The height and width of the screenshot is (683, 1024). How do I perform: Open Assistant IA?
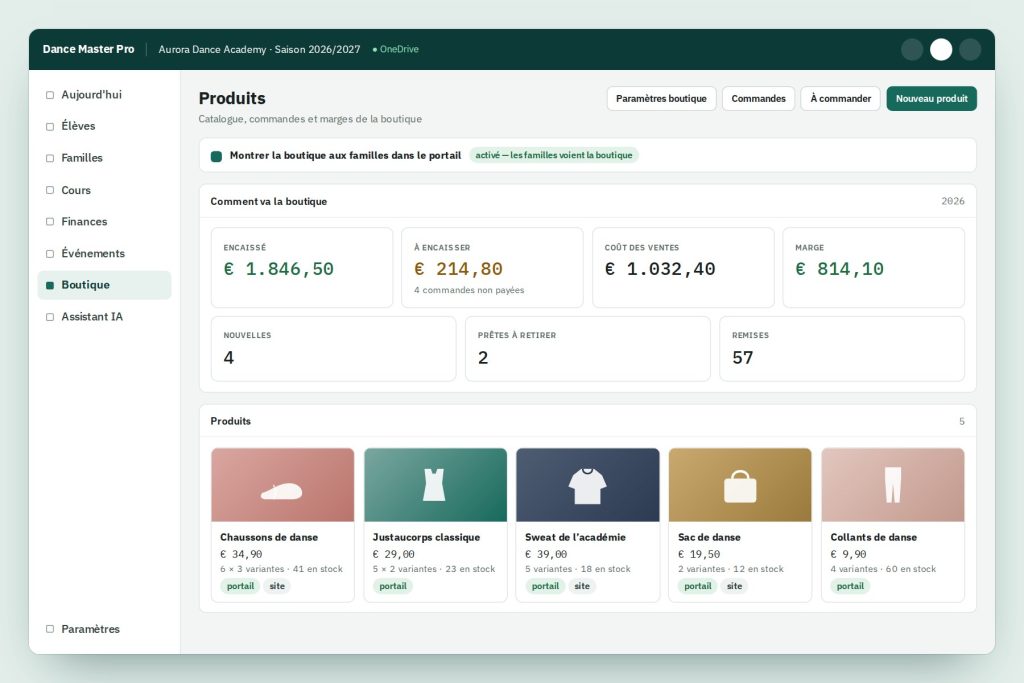[x=104, y=317]
